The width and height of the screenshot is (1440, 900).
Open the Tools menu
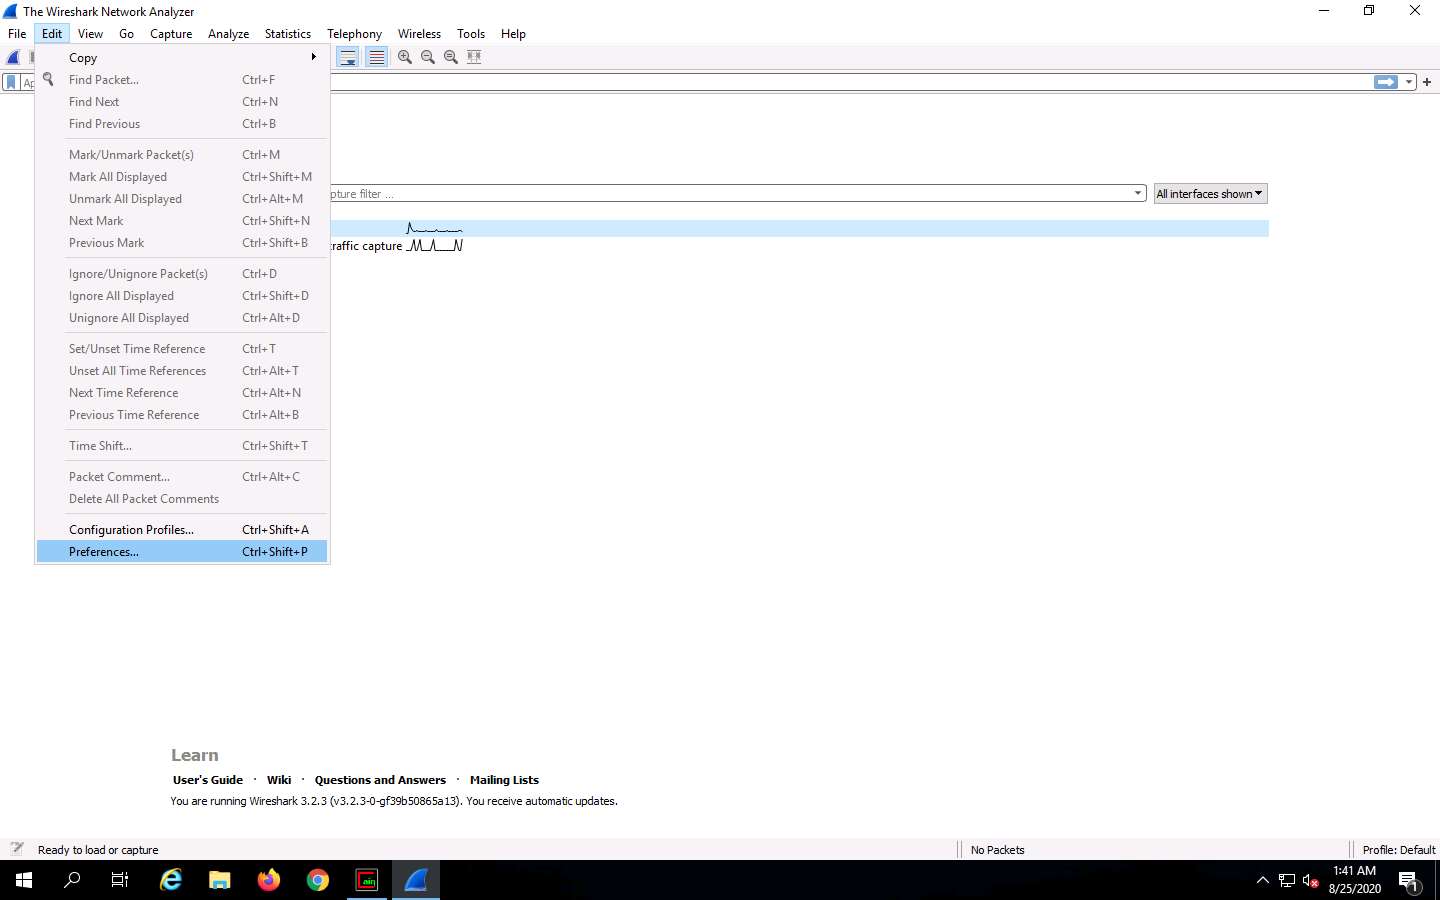pyautogui.click(x=470, y=33)
